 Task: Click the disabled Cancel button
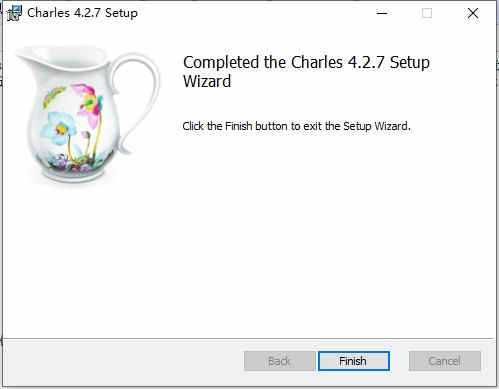click(x=445, y=361)
